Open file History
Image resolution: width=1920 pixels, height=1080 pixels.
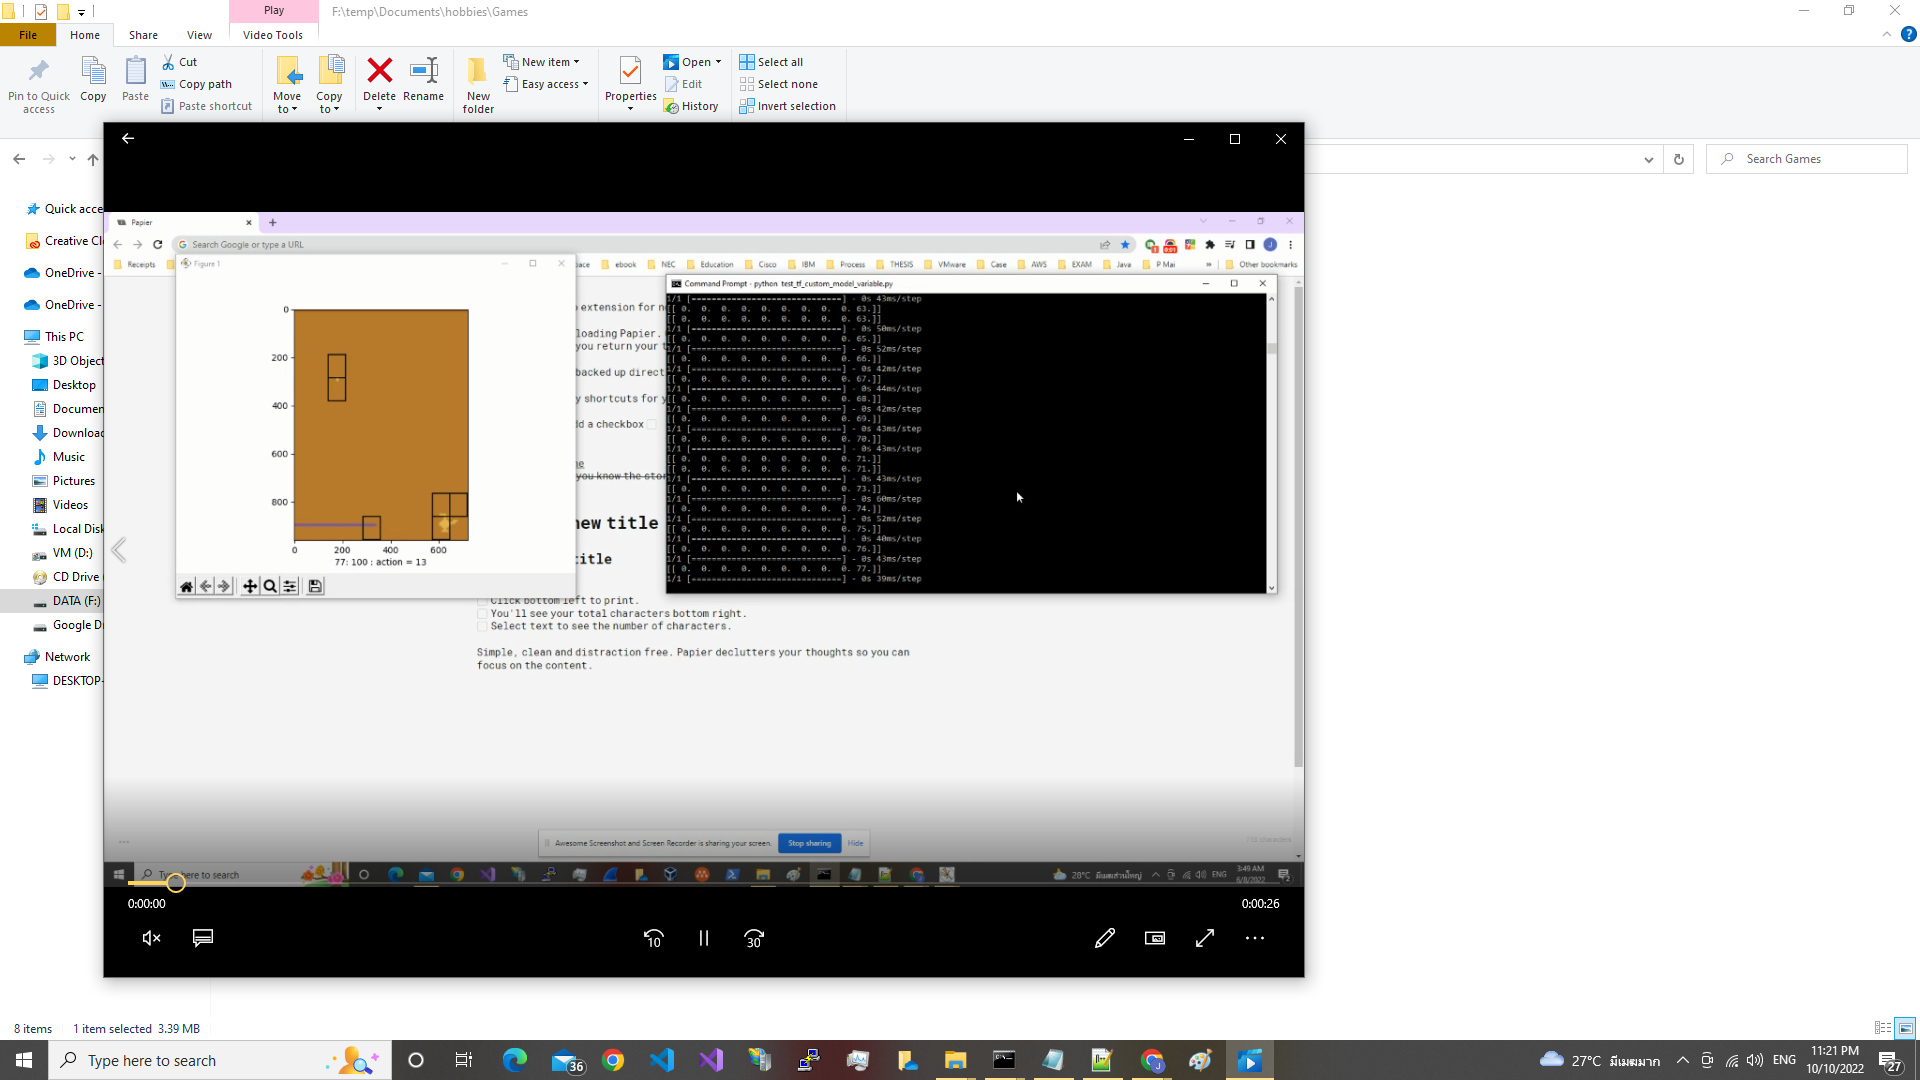pos(691,106)
